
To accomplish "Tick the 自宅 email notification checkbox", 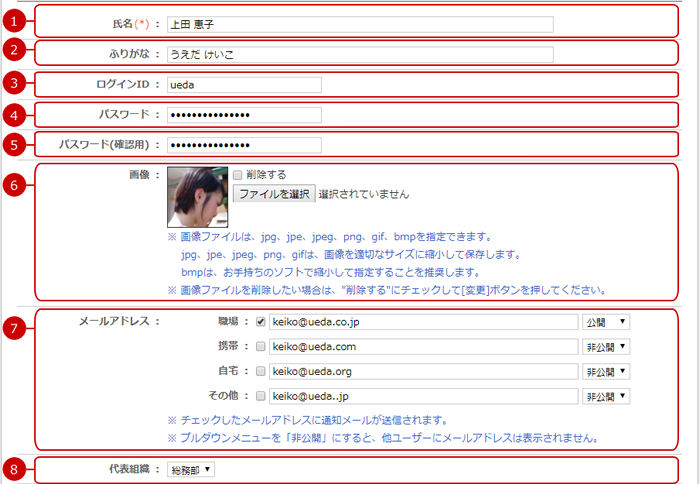I will 260,371.
